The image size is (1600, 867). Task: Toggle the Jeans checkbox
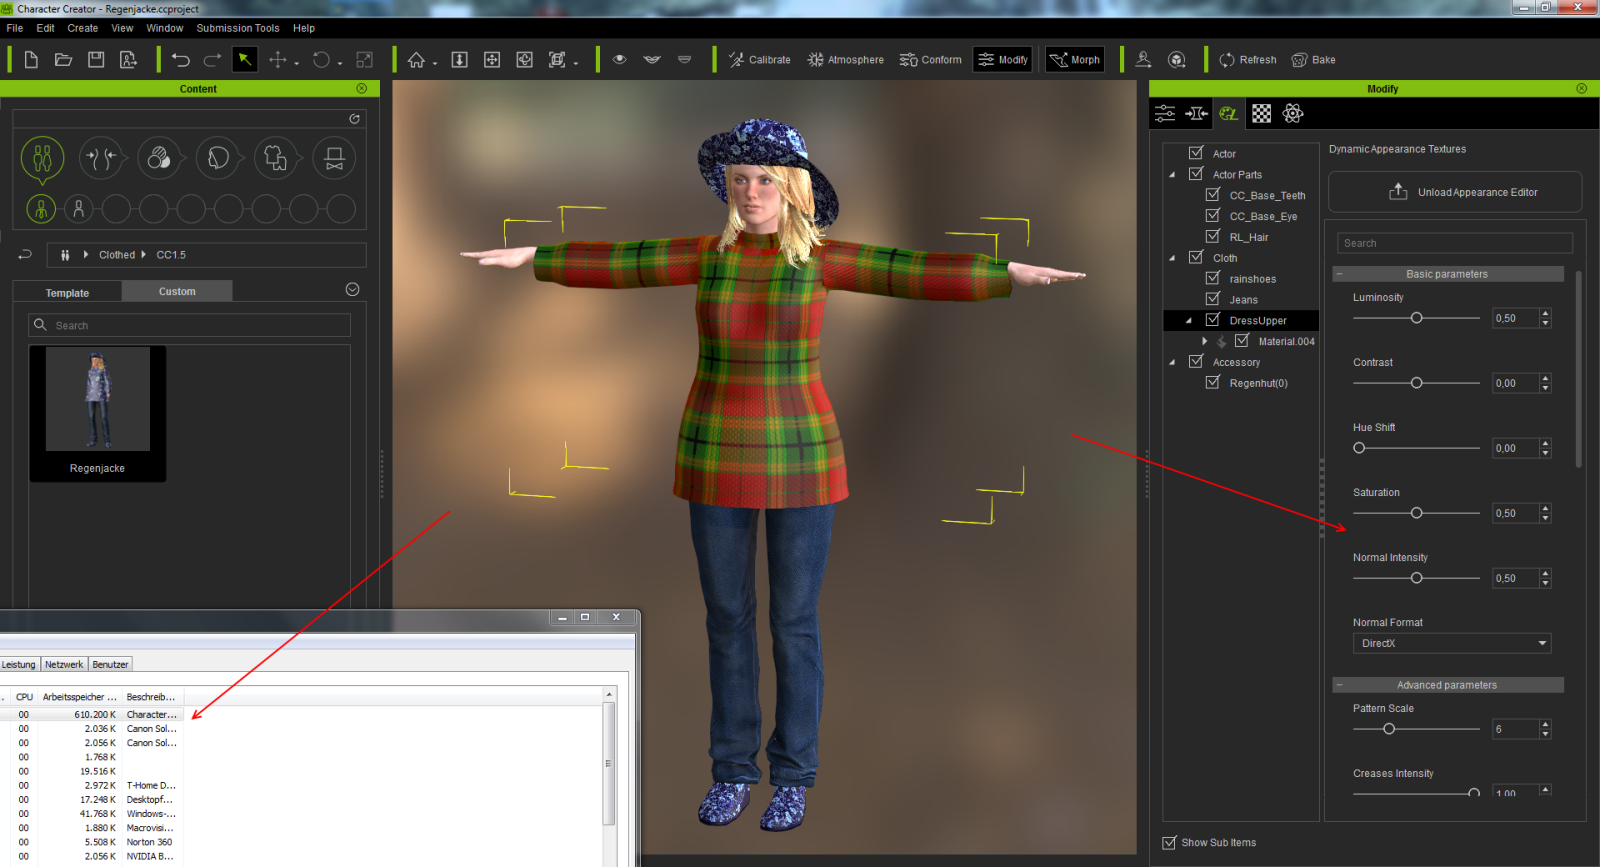click(1212, 299)
